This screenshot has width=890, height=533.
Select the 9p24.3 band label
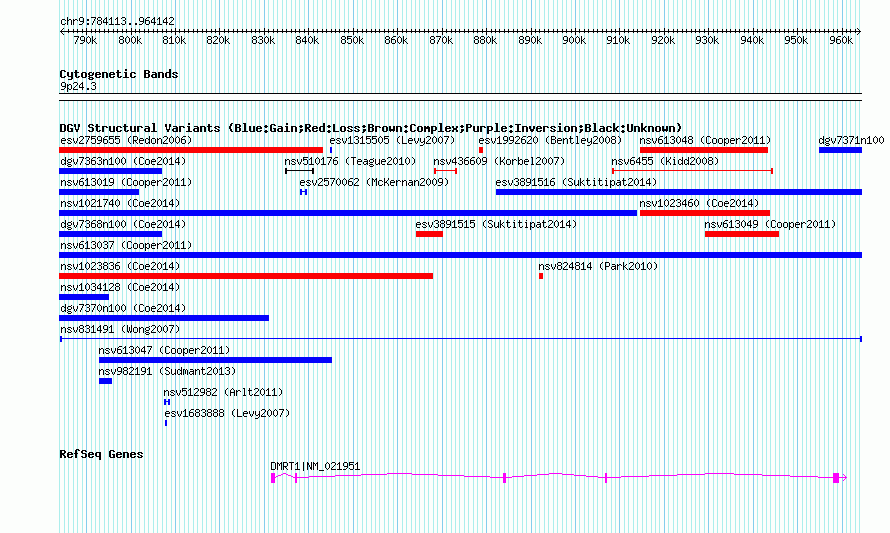click(x=78, y=86)
